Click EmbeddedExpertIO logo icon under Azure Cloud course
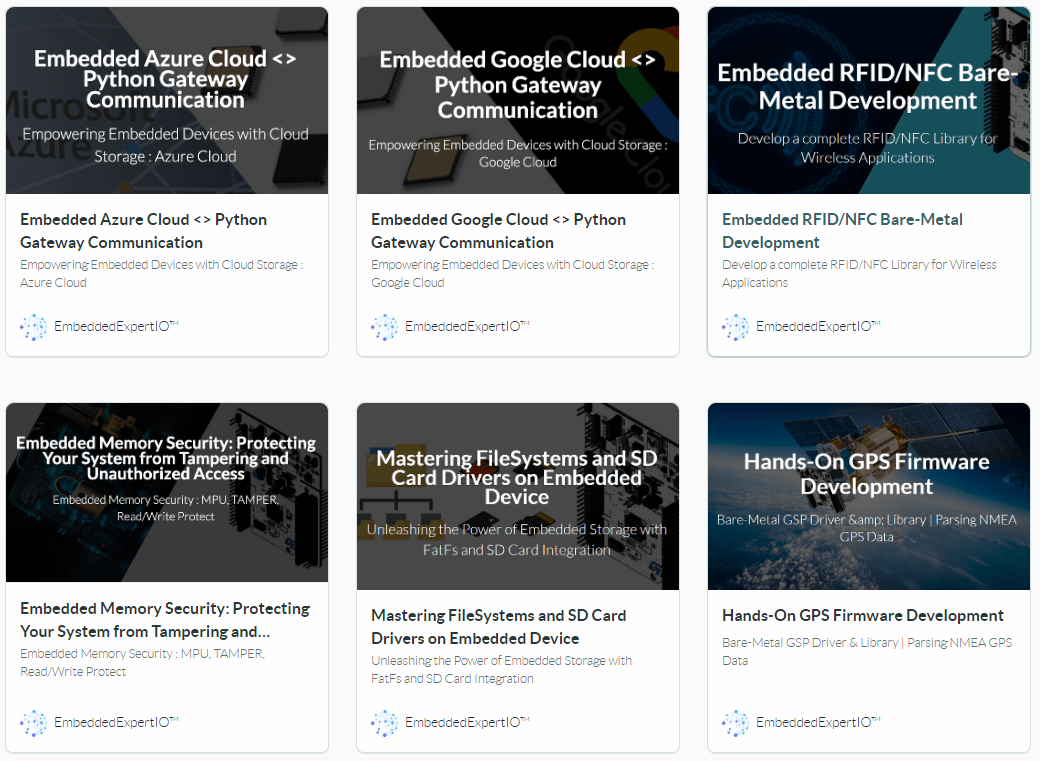This screenshot has width=1040, height=761. 33,327
